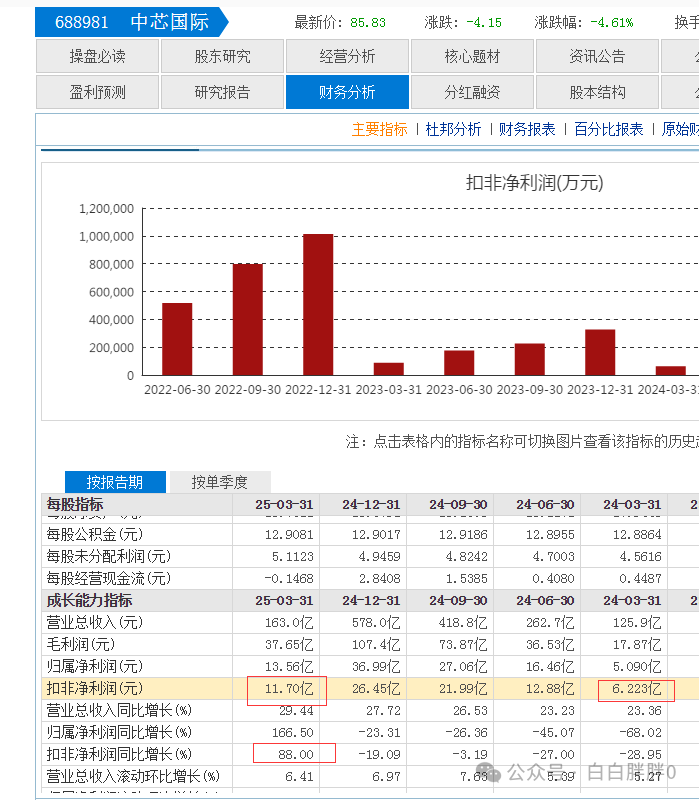Open the 研究报告 tab
The image size is (699, 800).
pos(222,92)
